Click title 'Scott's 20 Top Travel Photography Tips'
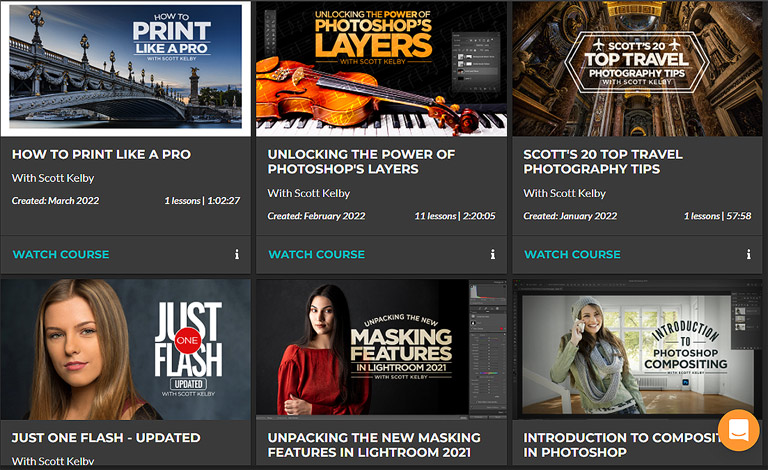768x470 pixels. click(603, 162)
